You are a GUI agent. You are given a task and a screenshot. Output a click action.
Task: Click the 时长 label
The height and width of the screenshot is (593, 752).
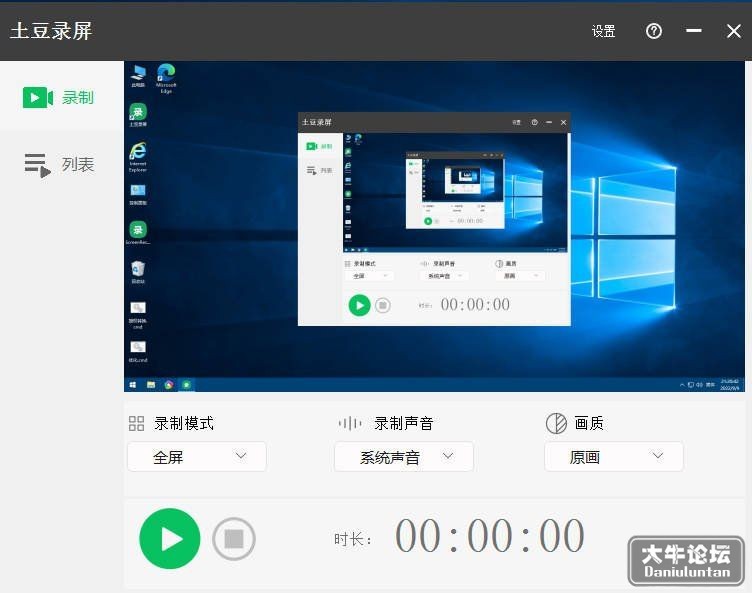pyautogui.click(x=352, y=539)
